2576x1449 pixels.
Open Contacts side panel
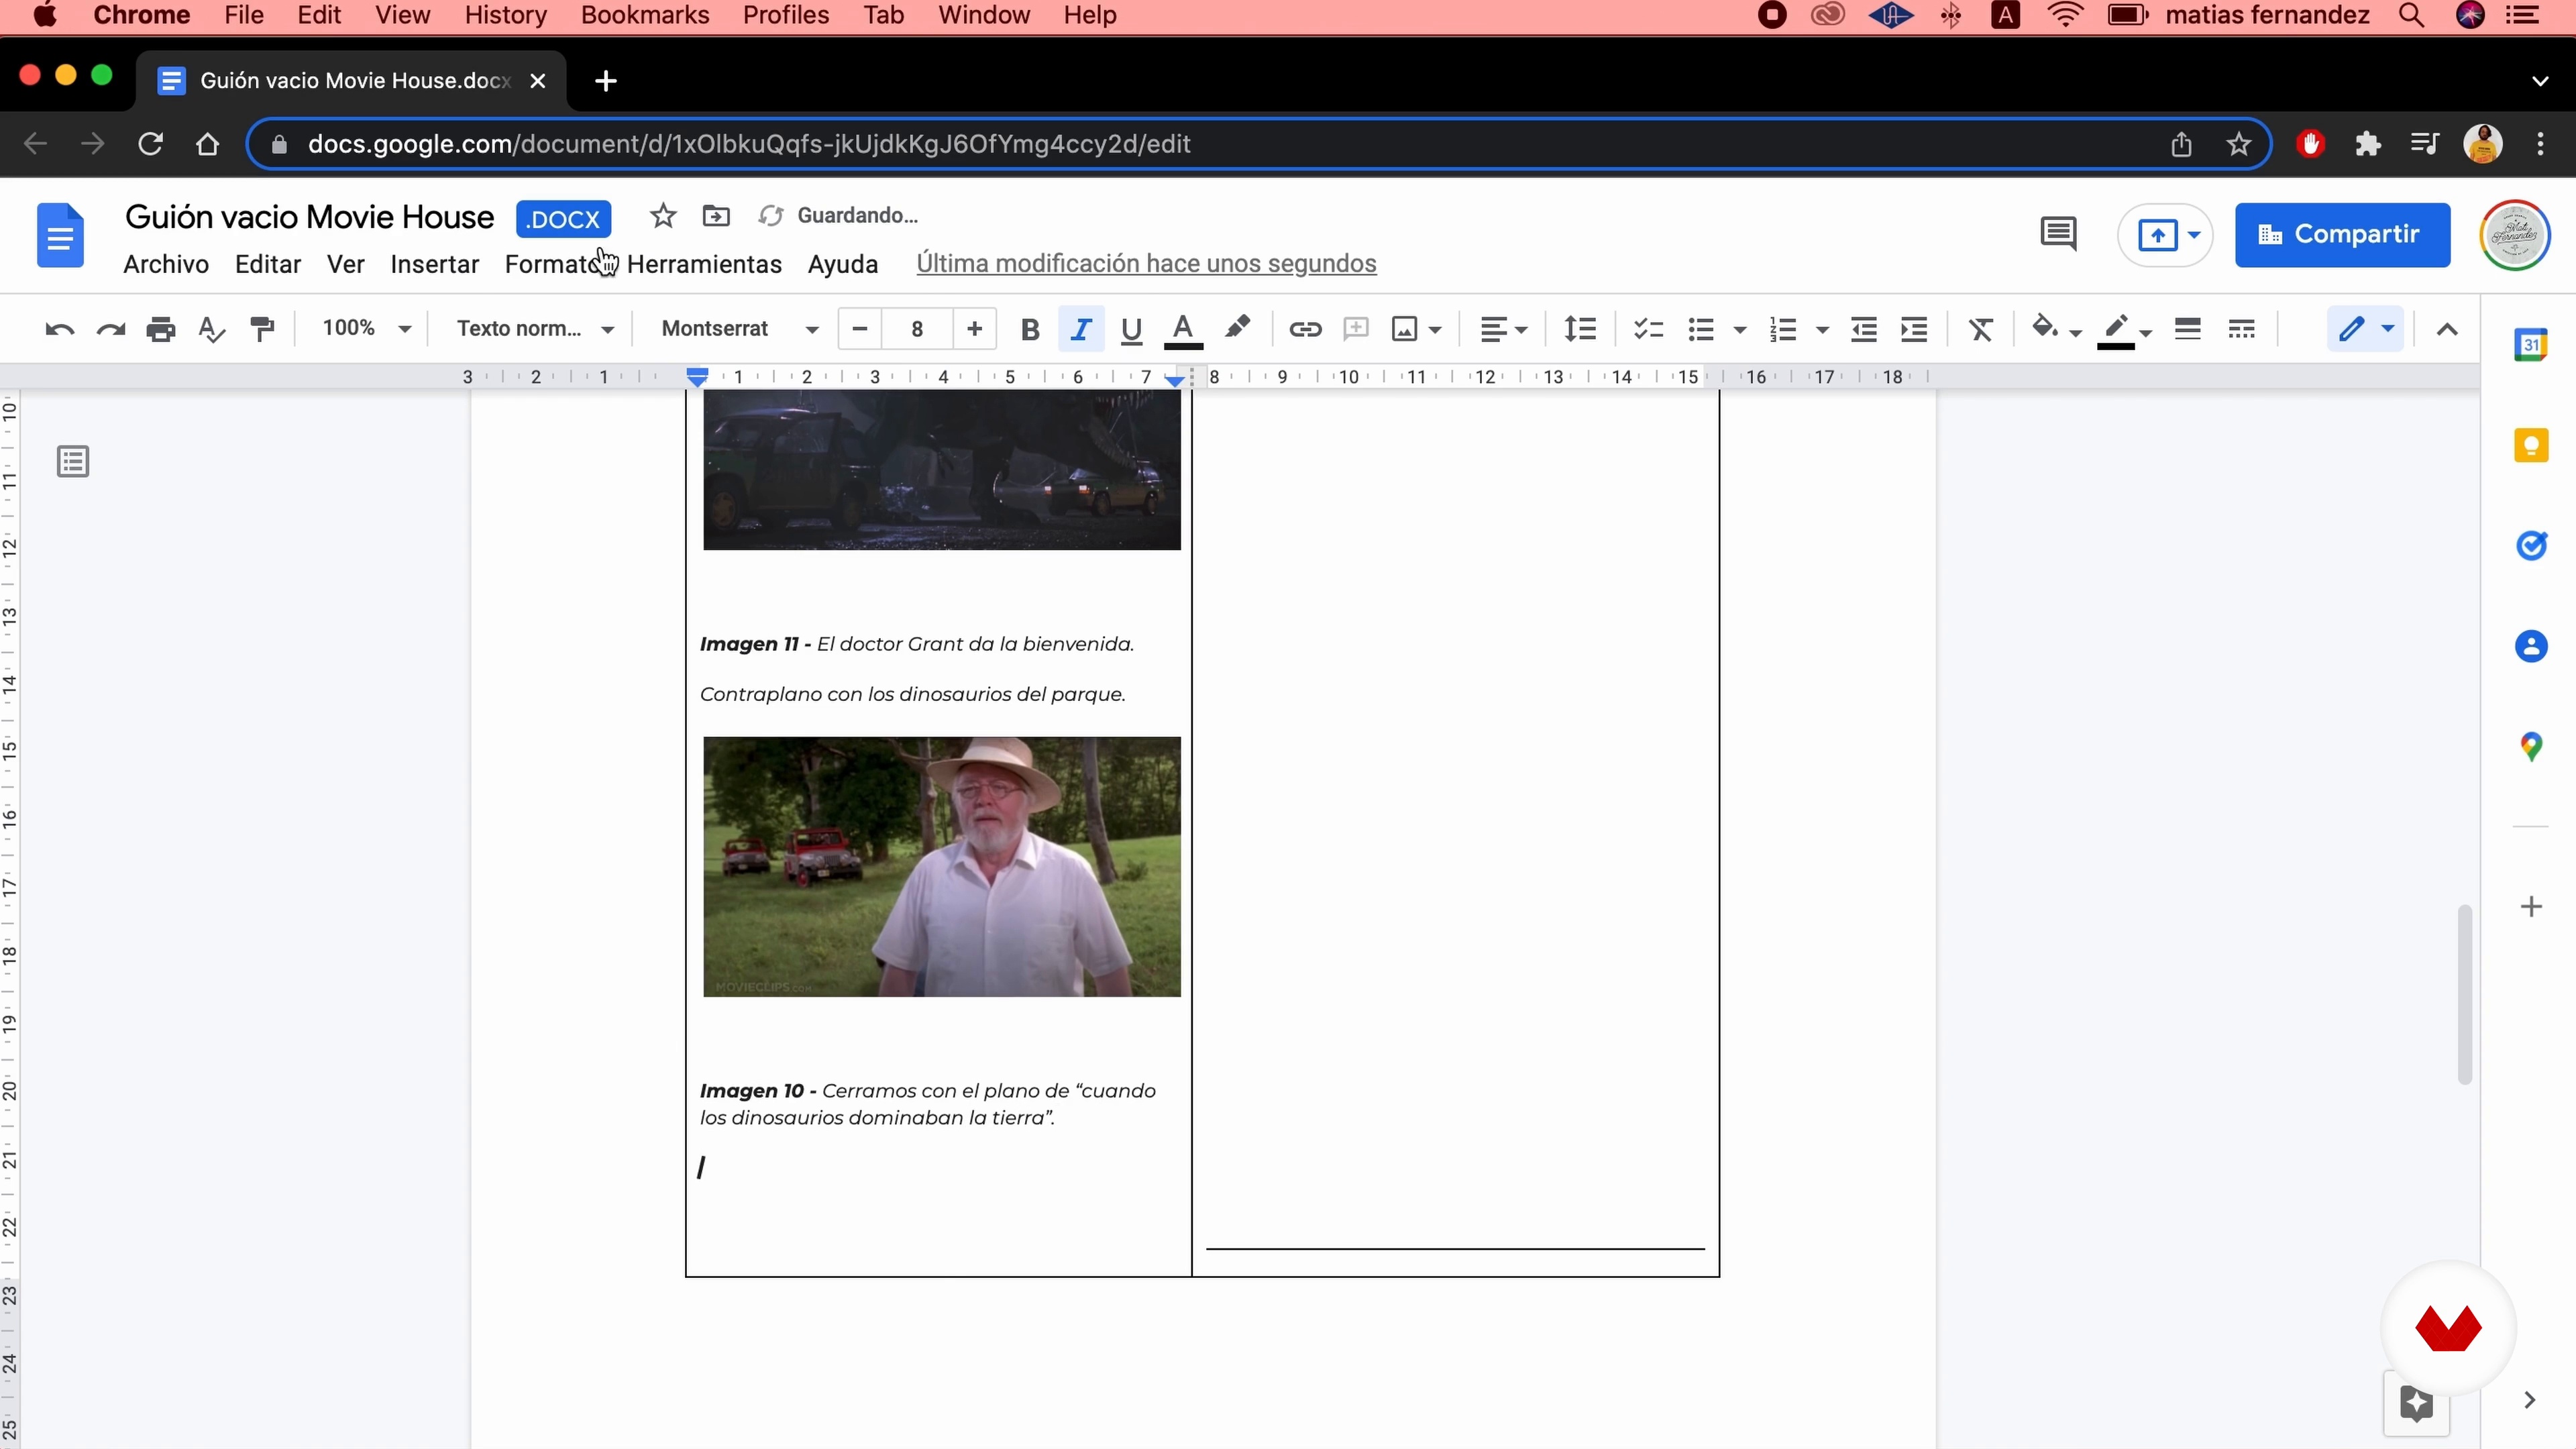pos(2531,646)
